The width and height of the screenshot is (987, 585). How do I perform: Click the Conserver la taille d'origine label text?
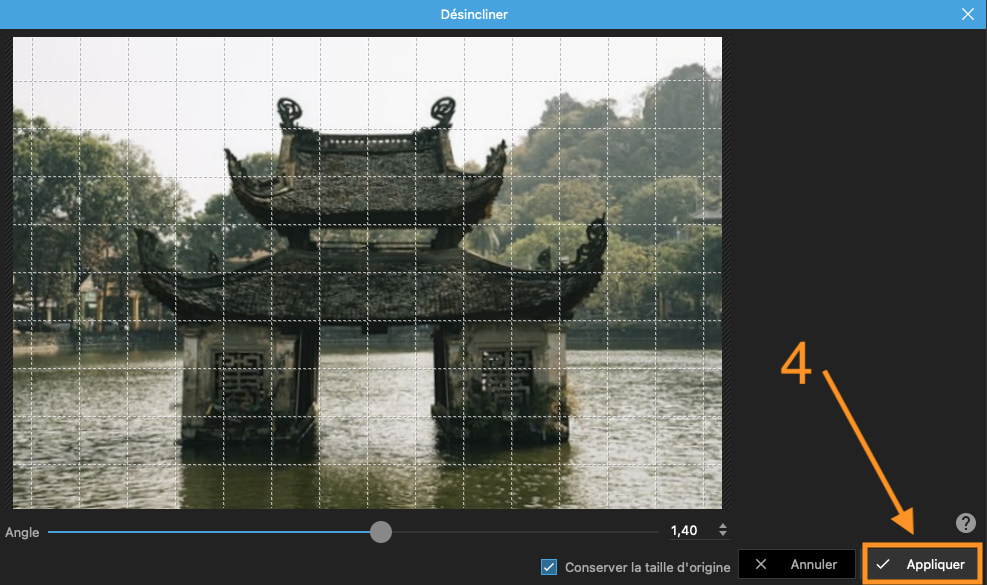coord(647,567)
